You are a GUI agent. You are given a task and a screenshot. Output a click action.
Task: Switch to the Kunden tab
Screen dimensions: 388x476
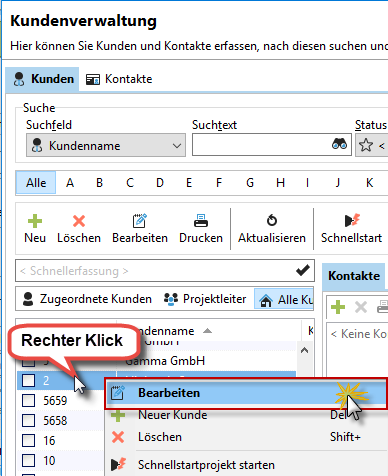42,79
